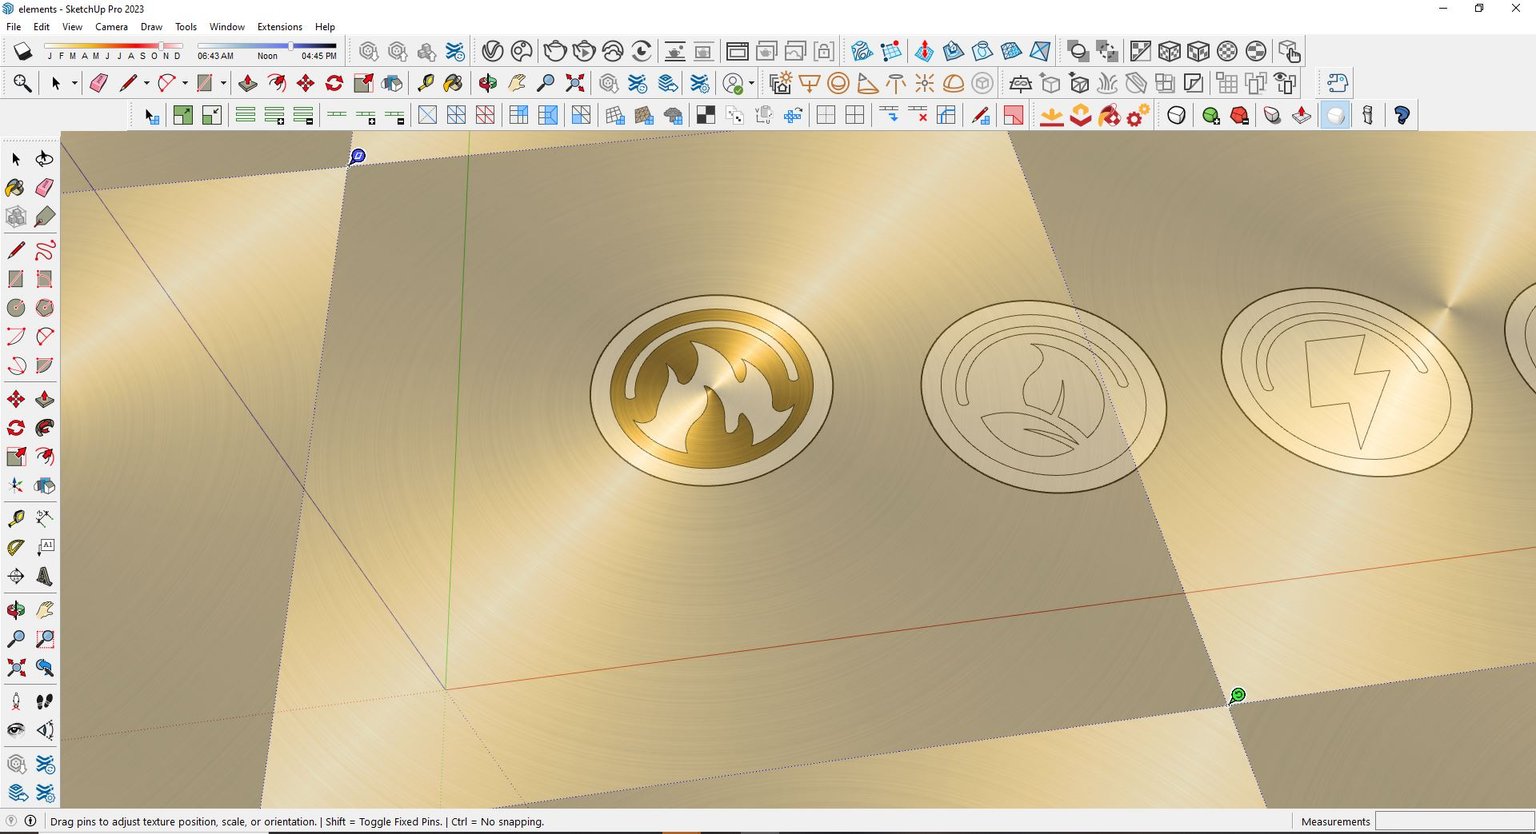This screenshot has height=834, width=1536.
Task: Show V-Ray frame buffer window
Action: tap(737, 51)
